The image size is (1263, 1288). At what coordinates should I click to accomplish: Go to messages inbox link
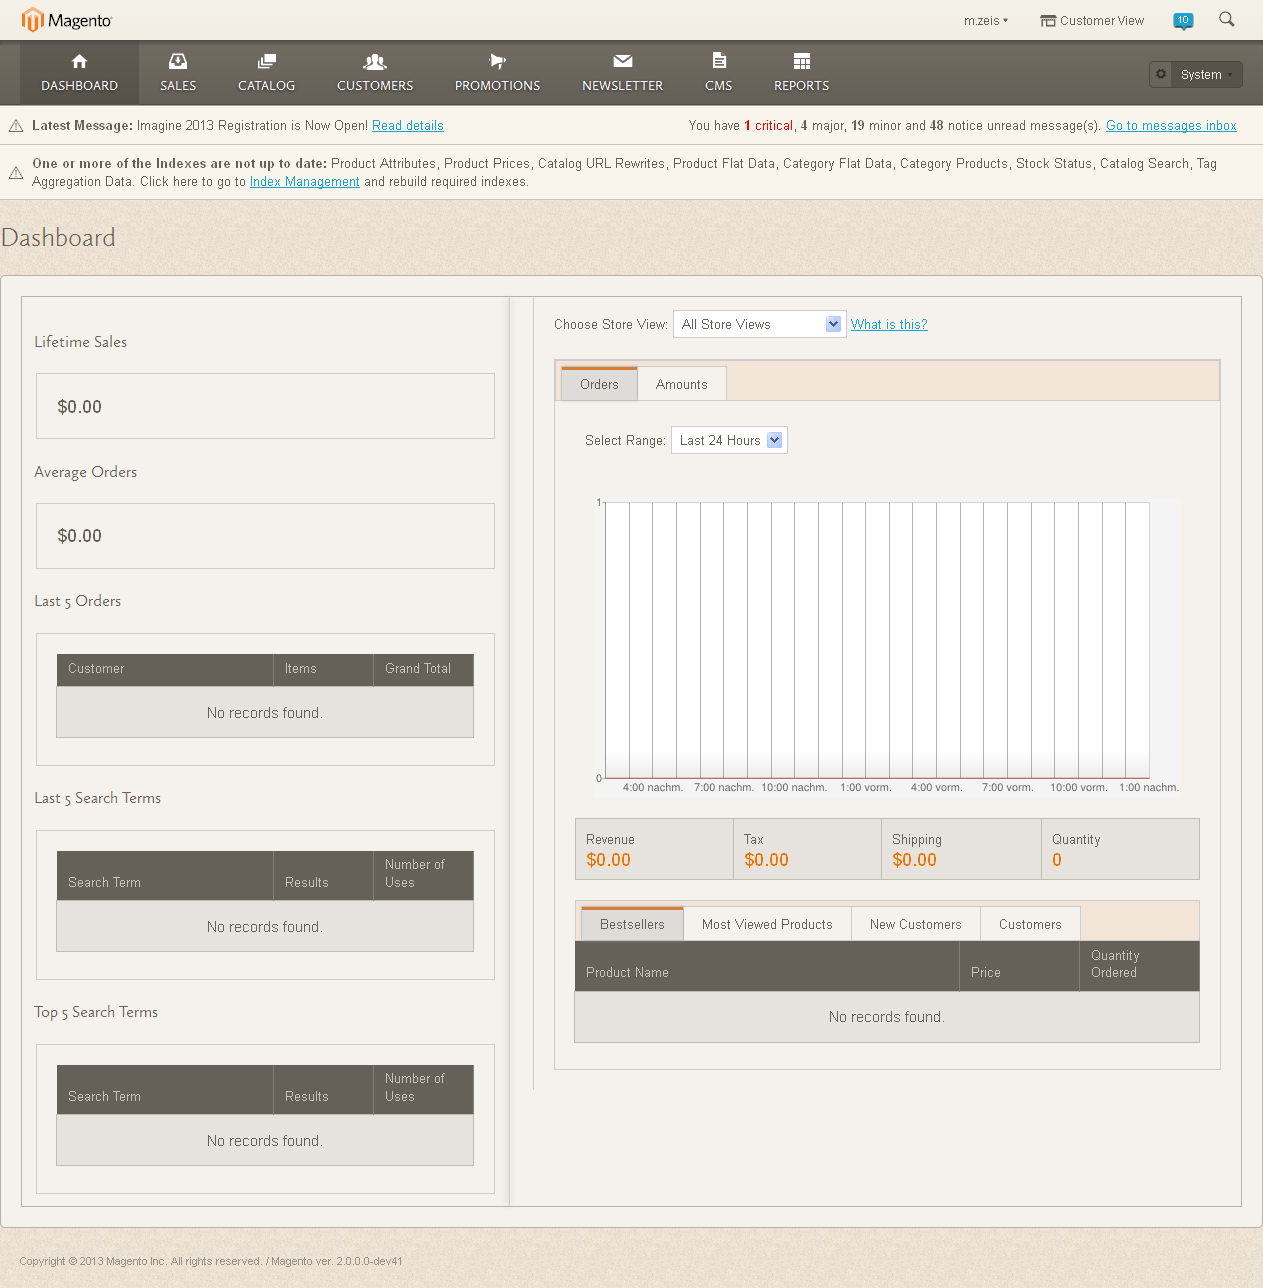point(1171,126)
